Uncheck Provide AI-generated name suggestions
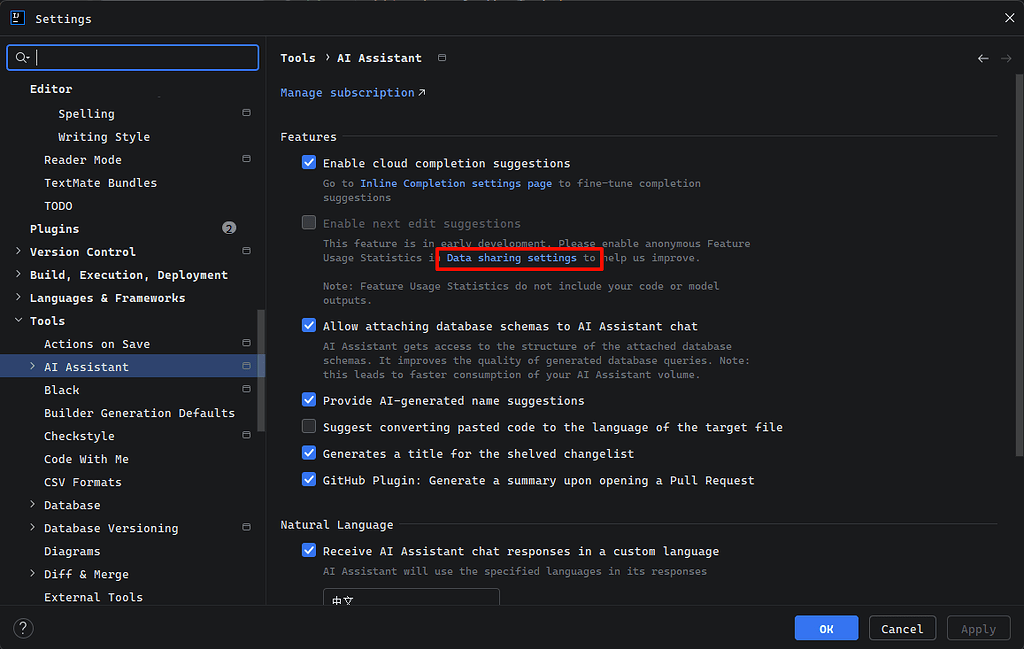1024x649 pixels. pyautogui.click(x=309, y=400)
